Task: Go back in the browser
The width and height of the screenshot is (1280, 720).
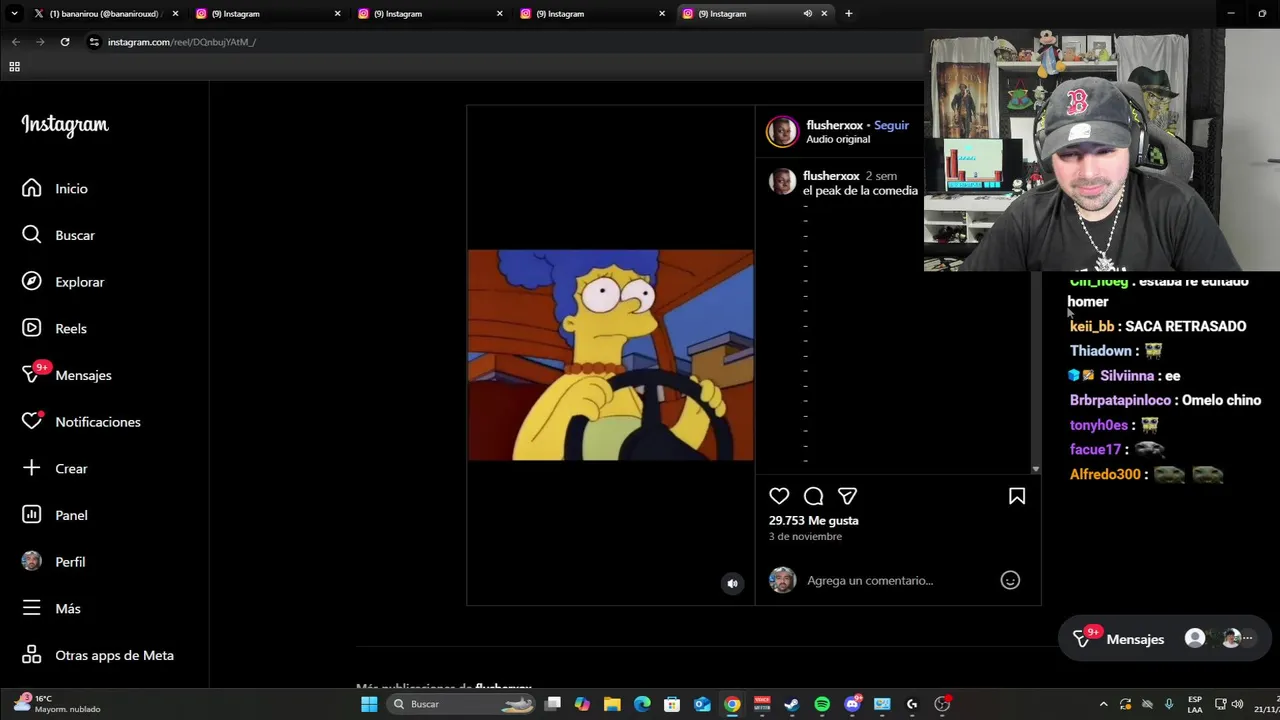Action: click(16, 42)
